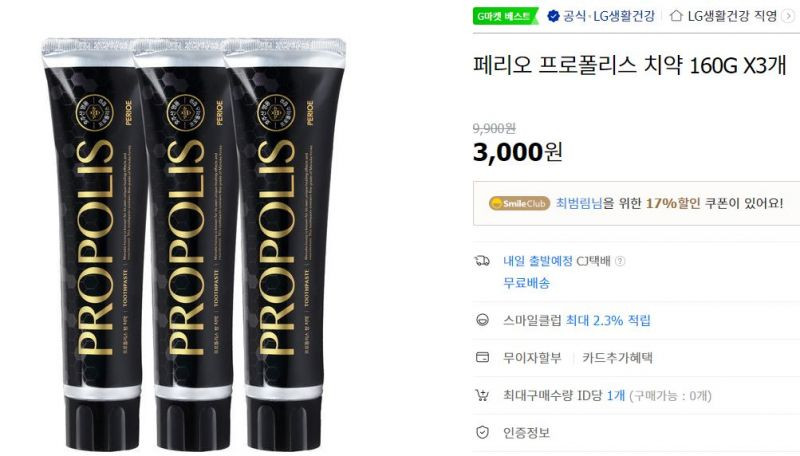800x456 pixels.
Task: Open 스마일클럽 최대 2.3% 적립 details
Action: (577, 320)
